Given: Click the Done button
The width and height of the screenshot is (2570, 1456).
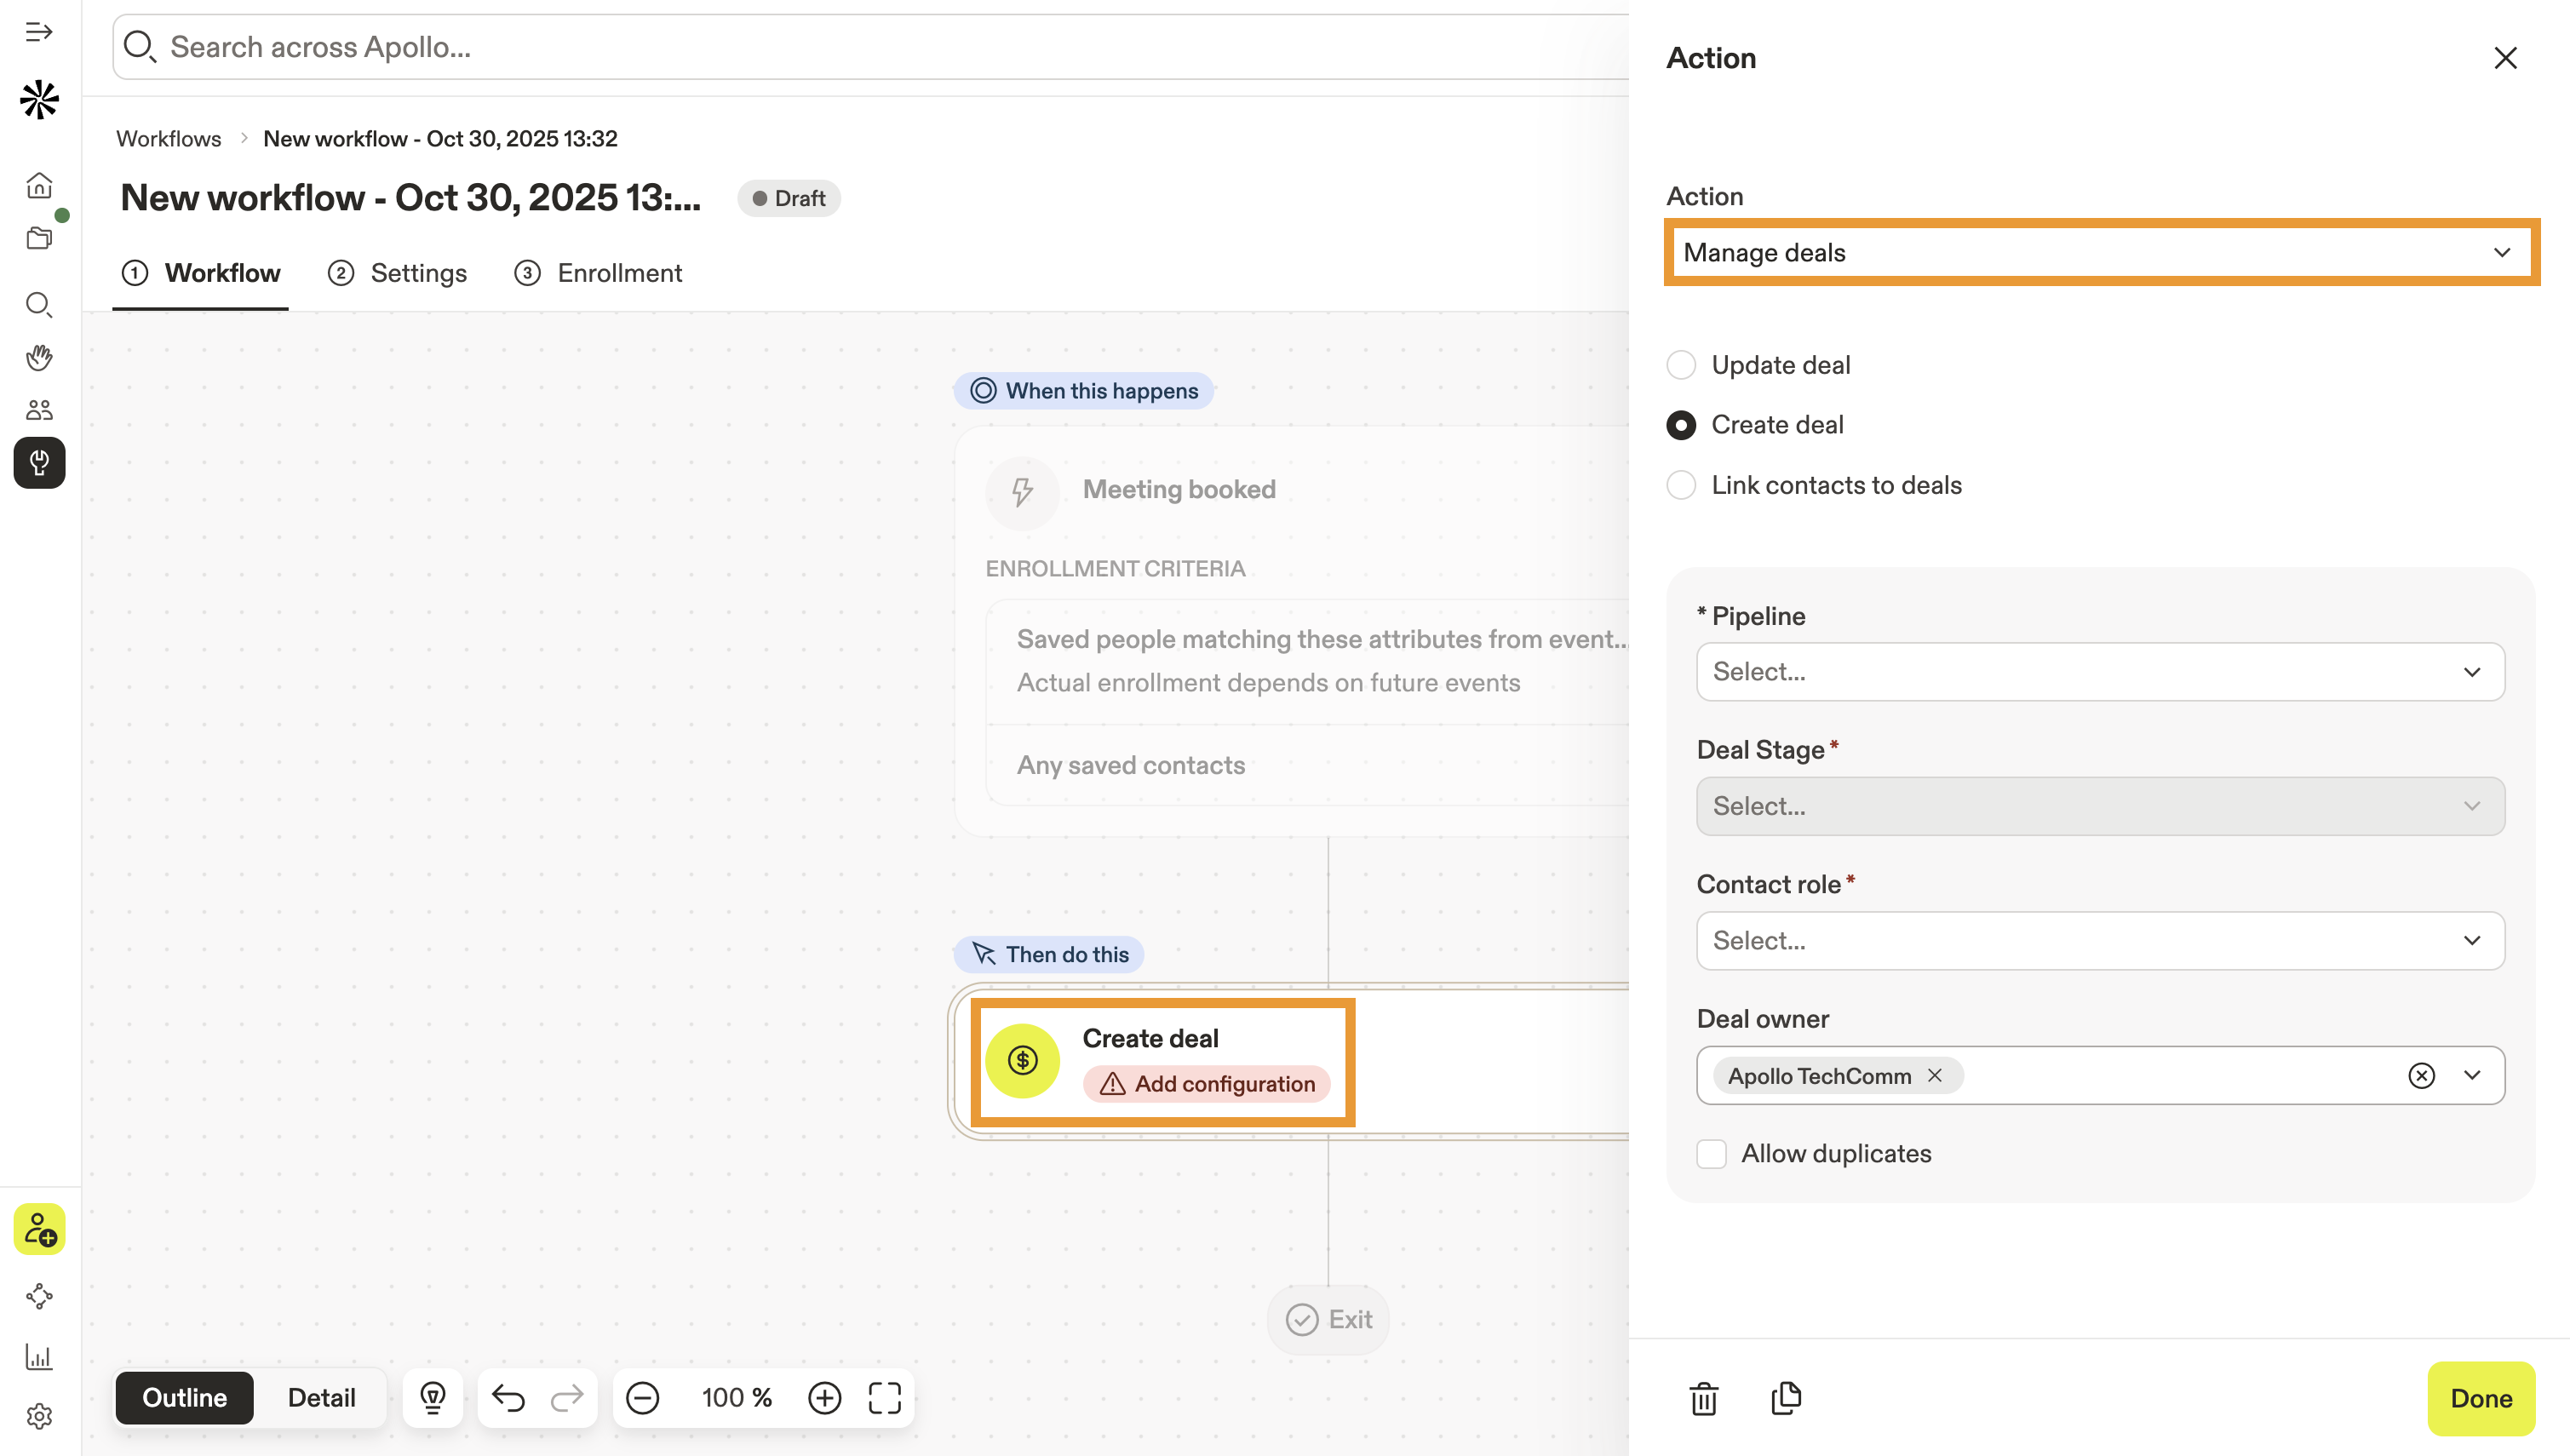Looking at the screenshot, I should [x=2480, y=1398].
